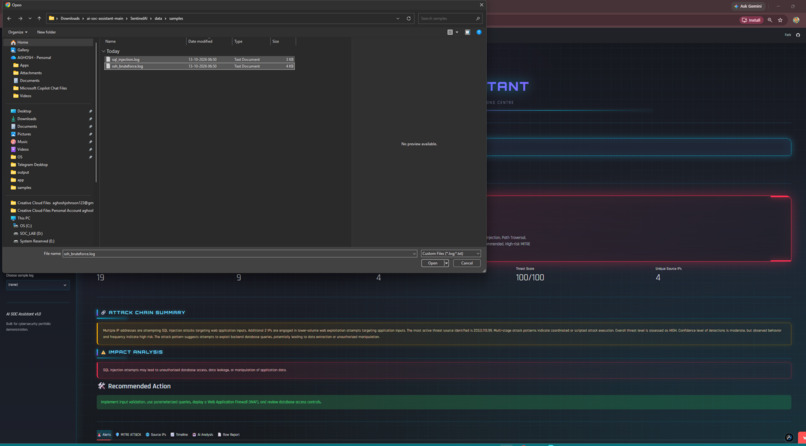This screenshot has height=446, width=806.
Task: Click the Attack Chain Summary heading
Action: tap(146, 312)
